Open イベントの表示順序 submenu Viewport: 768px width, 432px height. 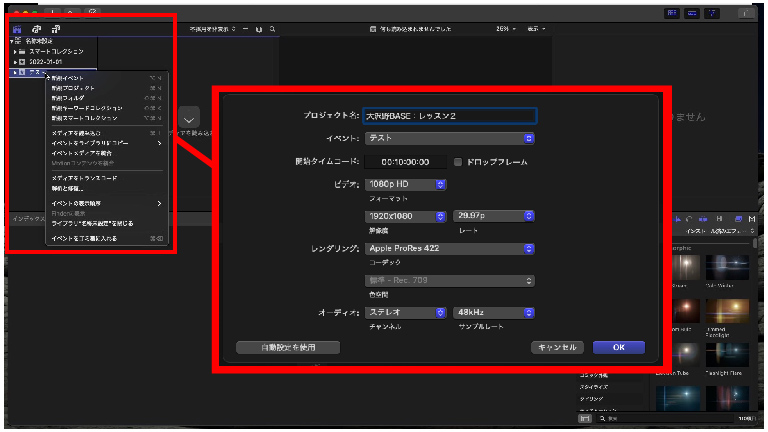coord(107,203)
